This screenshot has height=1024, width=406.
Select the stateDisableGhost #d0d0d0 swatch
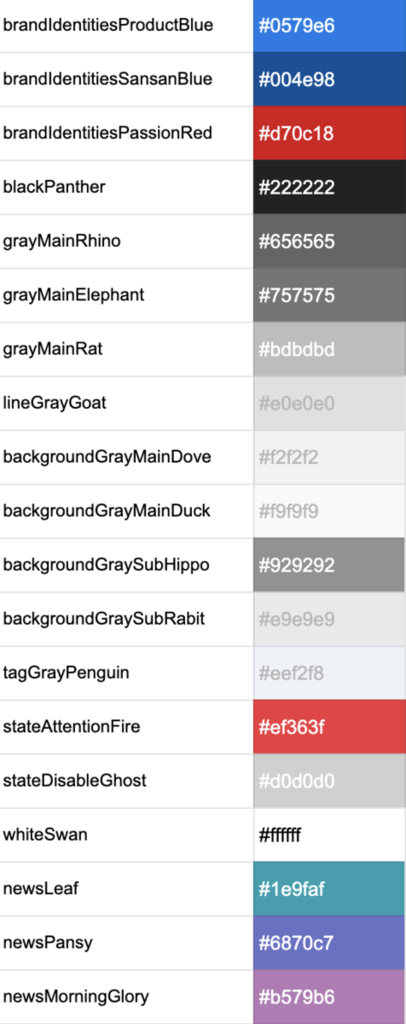pyautogui.click(x=330, y=781)
